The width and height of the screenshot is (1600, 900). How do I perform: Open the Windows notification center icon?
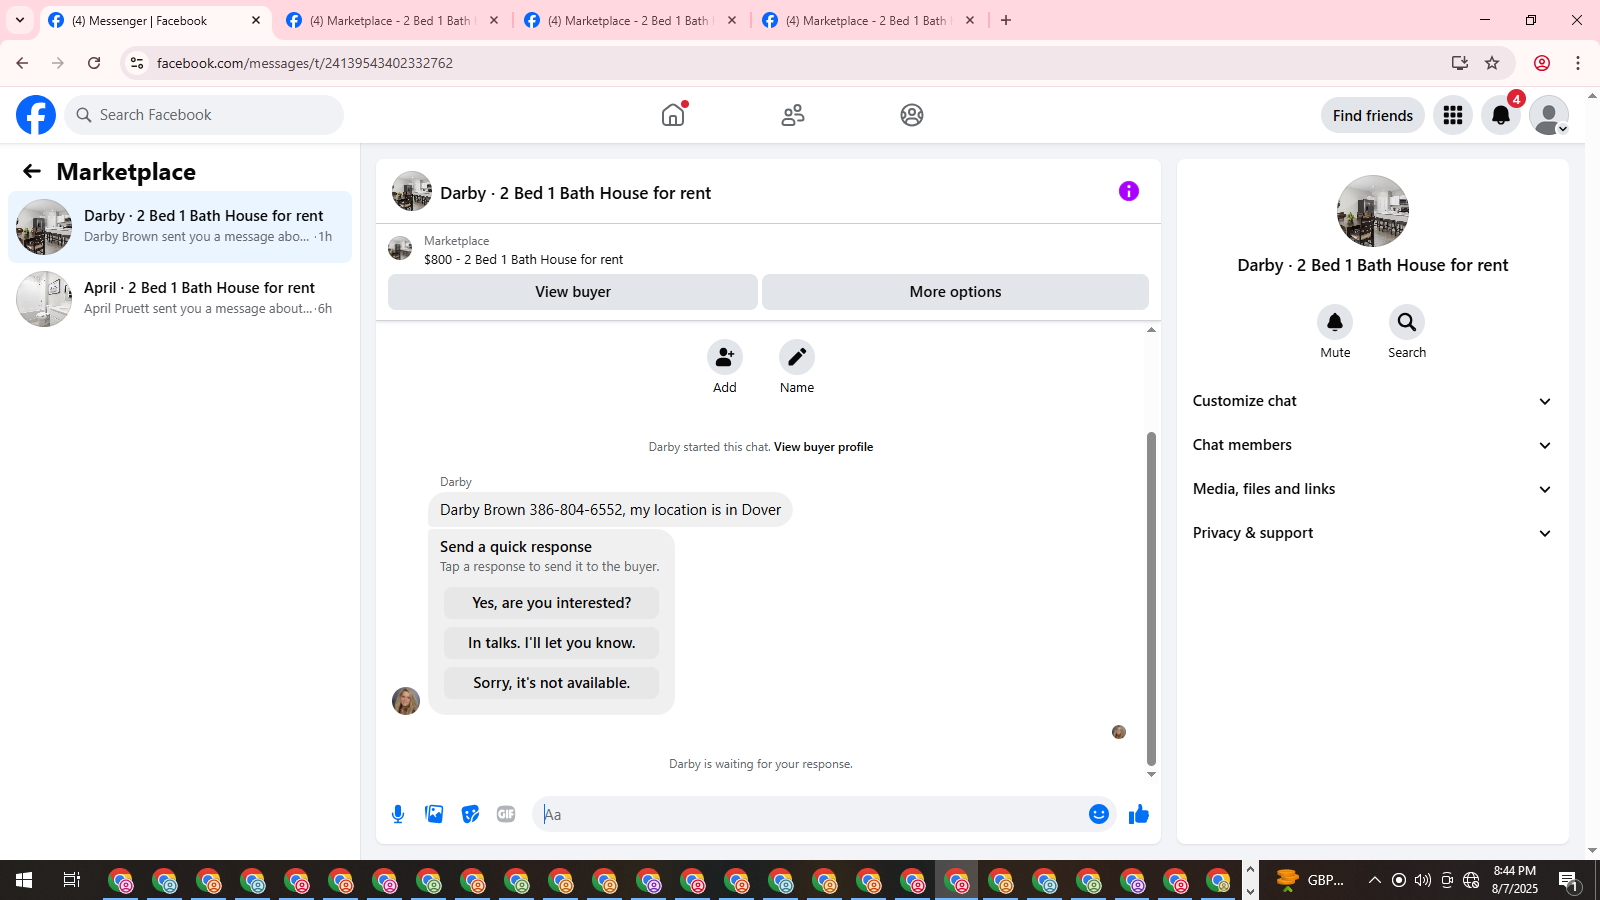[1568, 880]
